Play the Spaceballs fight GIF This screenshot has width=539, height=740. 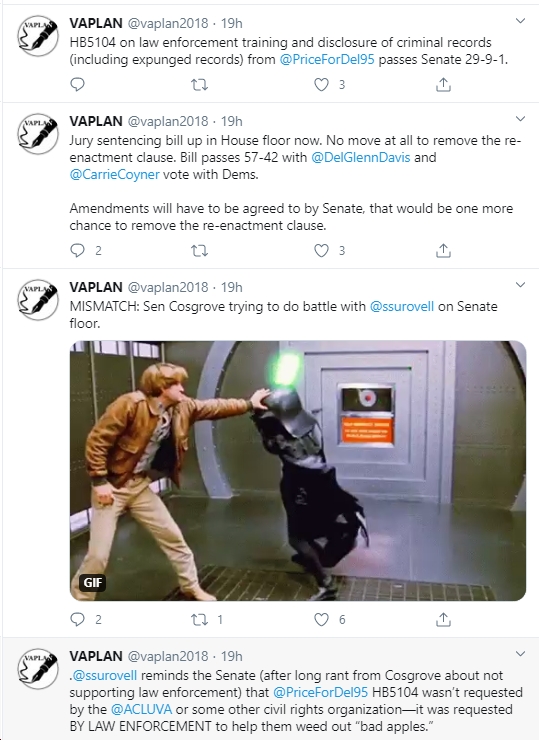[x=298, y=471]
